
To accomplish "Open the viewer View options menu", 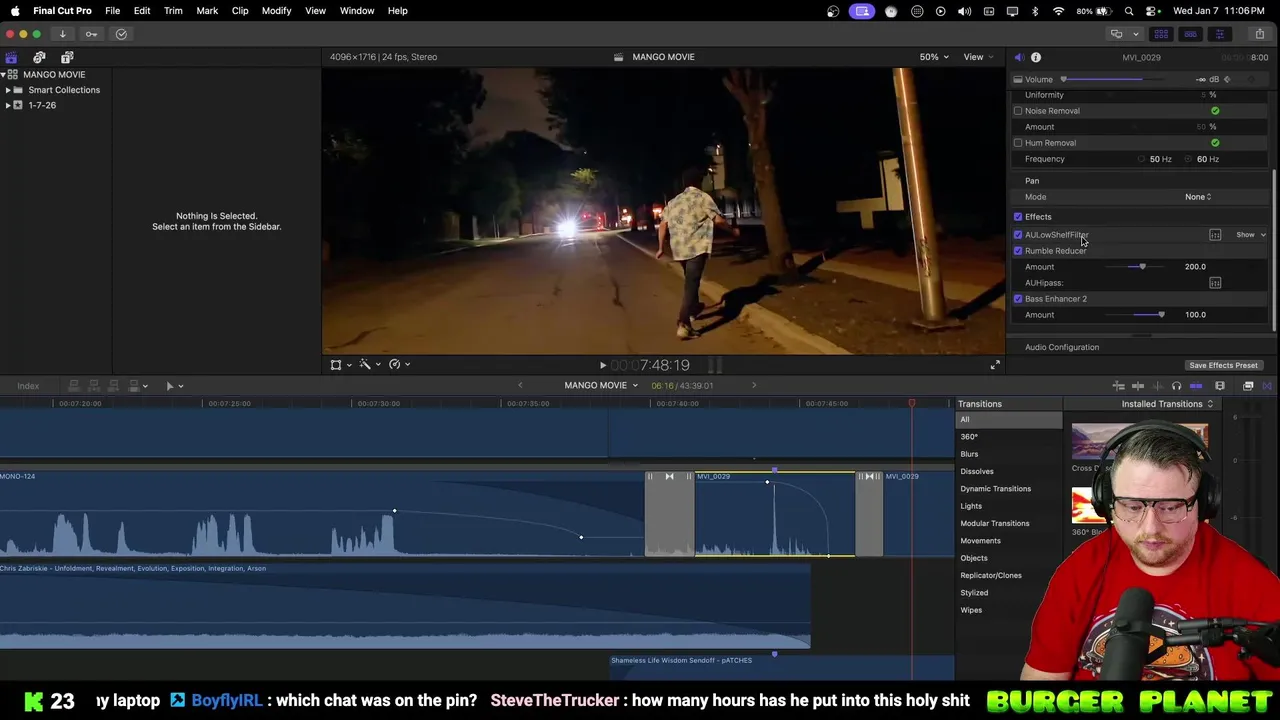I will click(x=977, y=57).
